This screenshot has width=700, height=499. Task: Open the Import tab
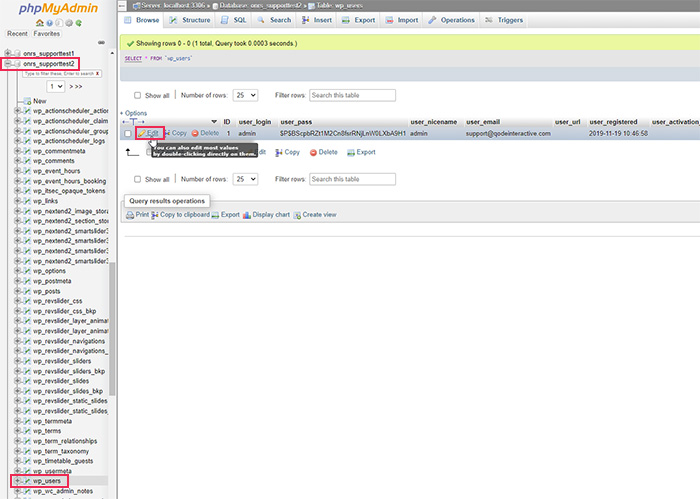(x=402, y=20)
